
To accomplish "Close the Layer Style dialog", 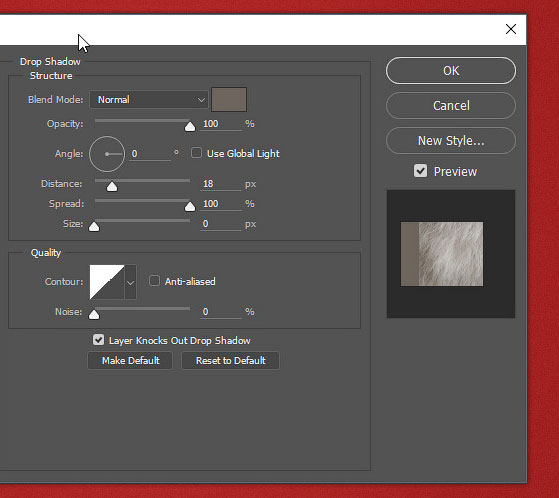I will [x=511, y=29].
